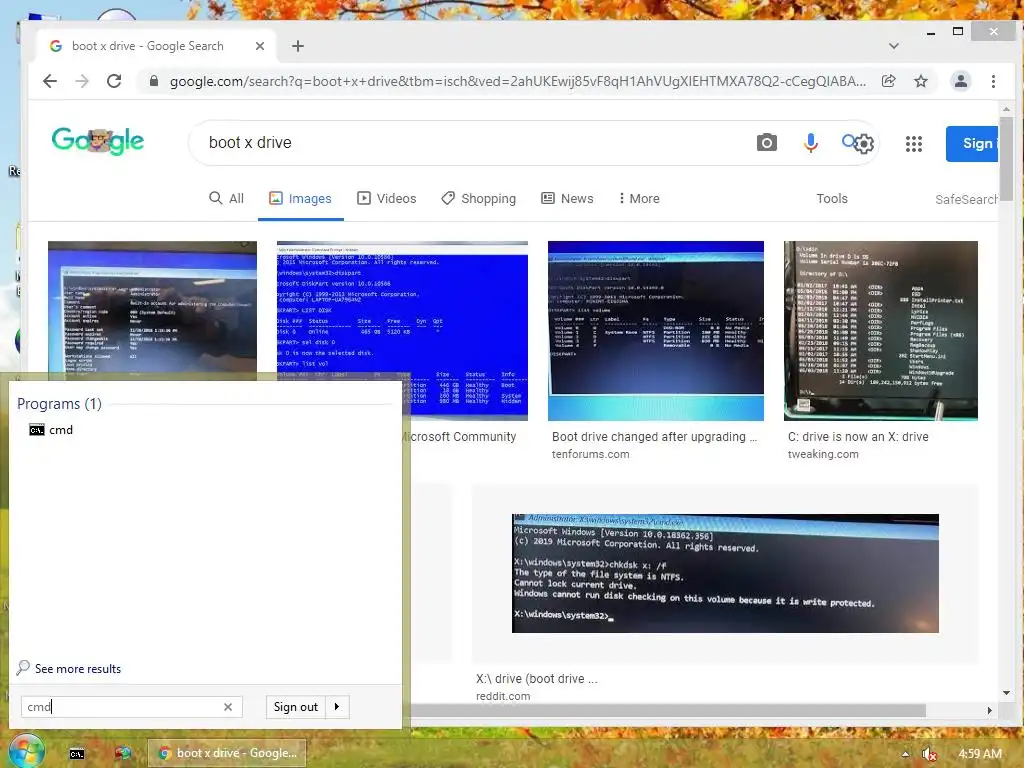Reload the page with the refresh icon
This screenshot has height=768, width=1024.
click(114, 81)
